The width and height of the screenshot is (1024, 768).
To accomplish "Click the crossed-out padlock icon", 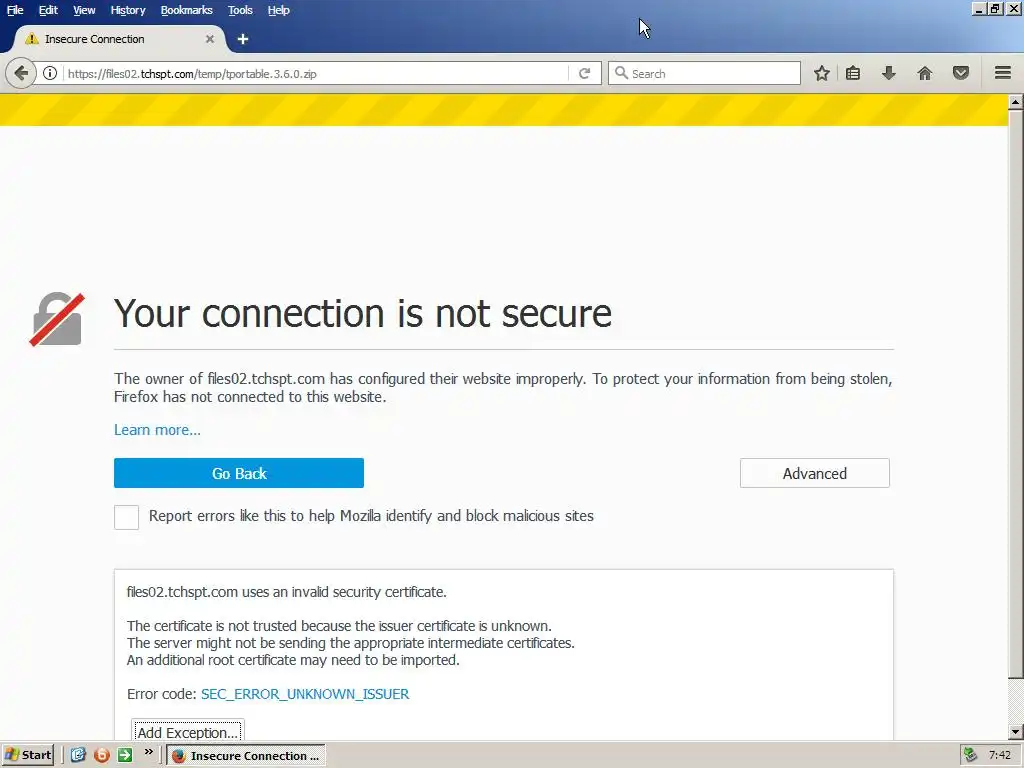I will pos(57,319).
